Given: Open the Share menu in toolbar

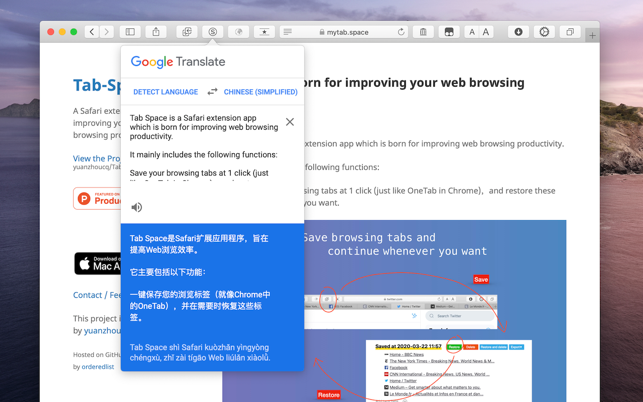Looking at the screenshot, I should [156, 32].
